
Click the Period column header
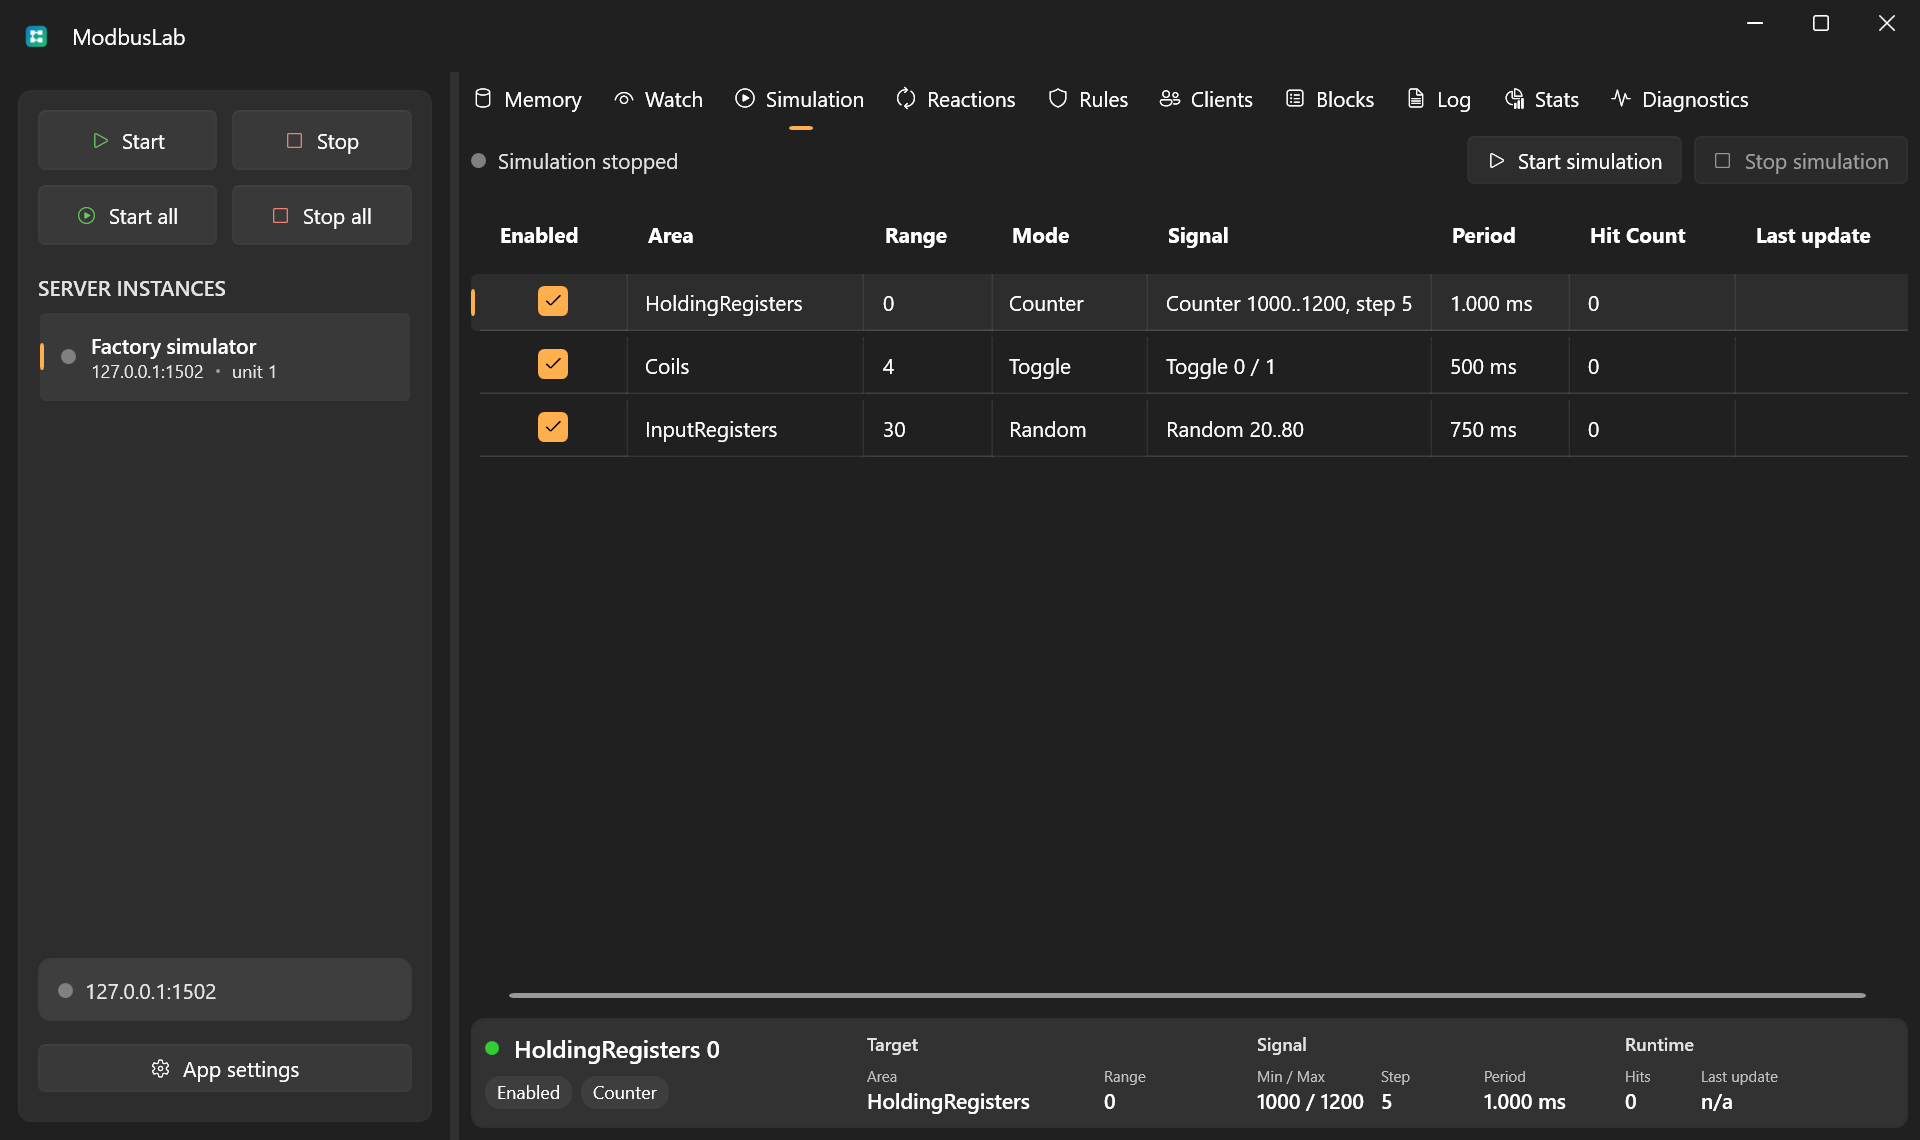[x=1483, y=236]
